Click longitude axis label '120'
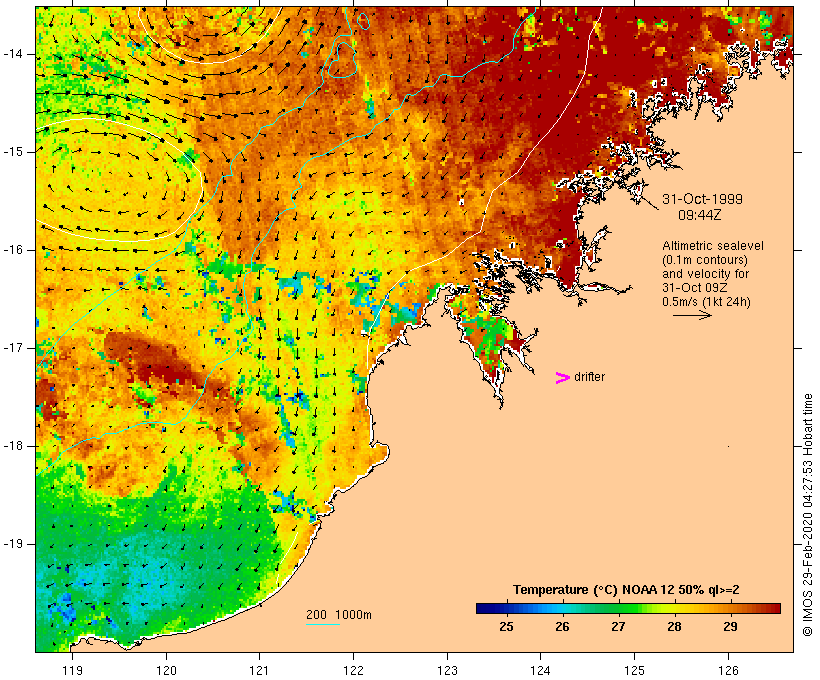 pos(166,670)
